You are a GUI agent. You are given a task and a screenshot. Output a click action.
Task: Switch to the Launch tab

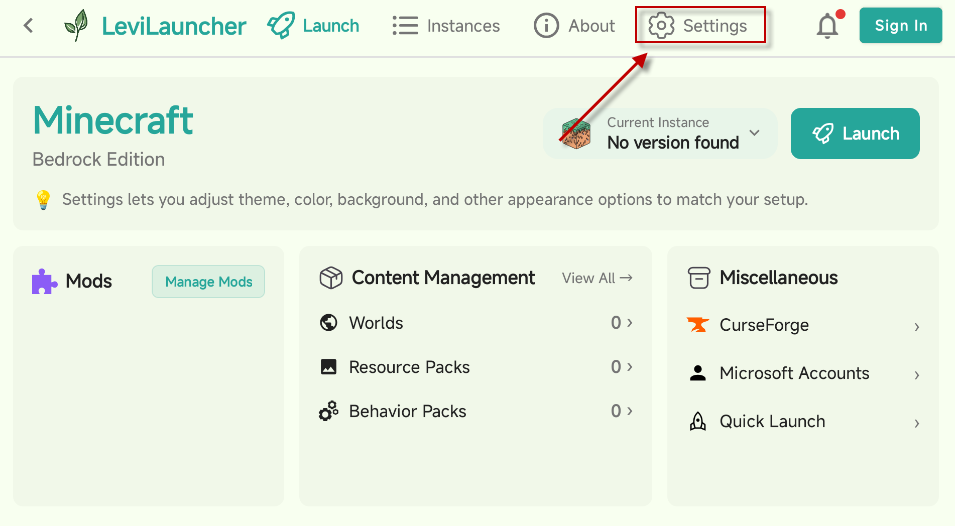point(313,26)
